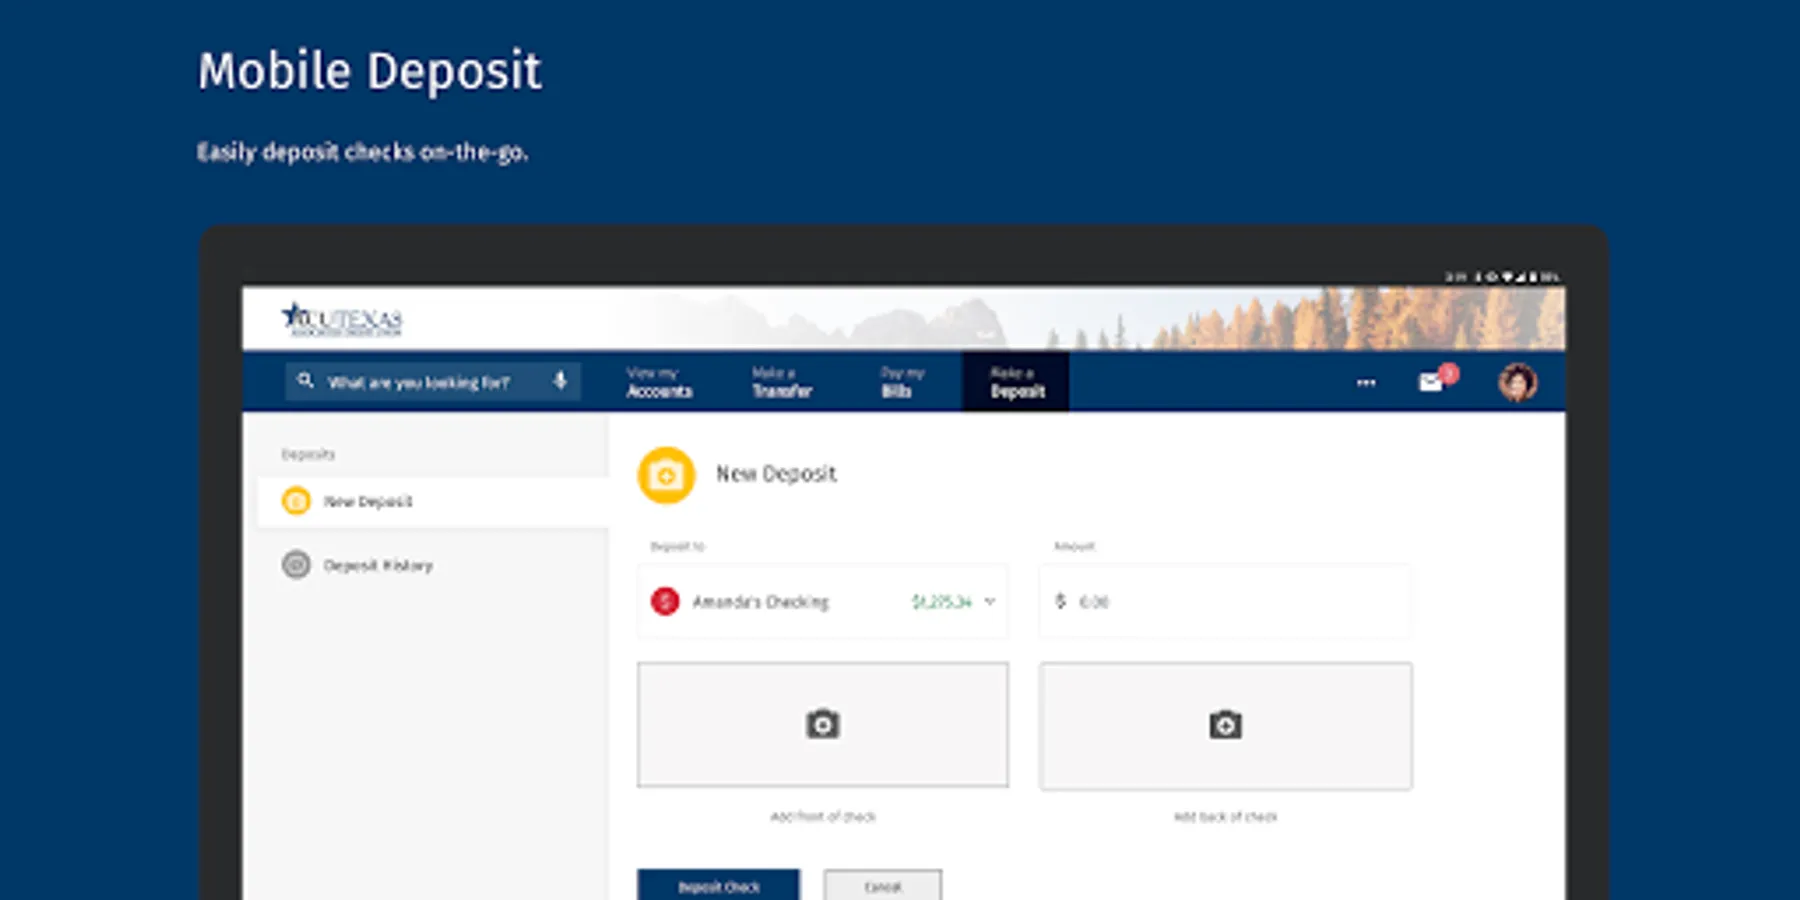Click the Amount input field
This screenshot has width=1800, height=900.
click(1225, 601)
